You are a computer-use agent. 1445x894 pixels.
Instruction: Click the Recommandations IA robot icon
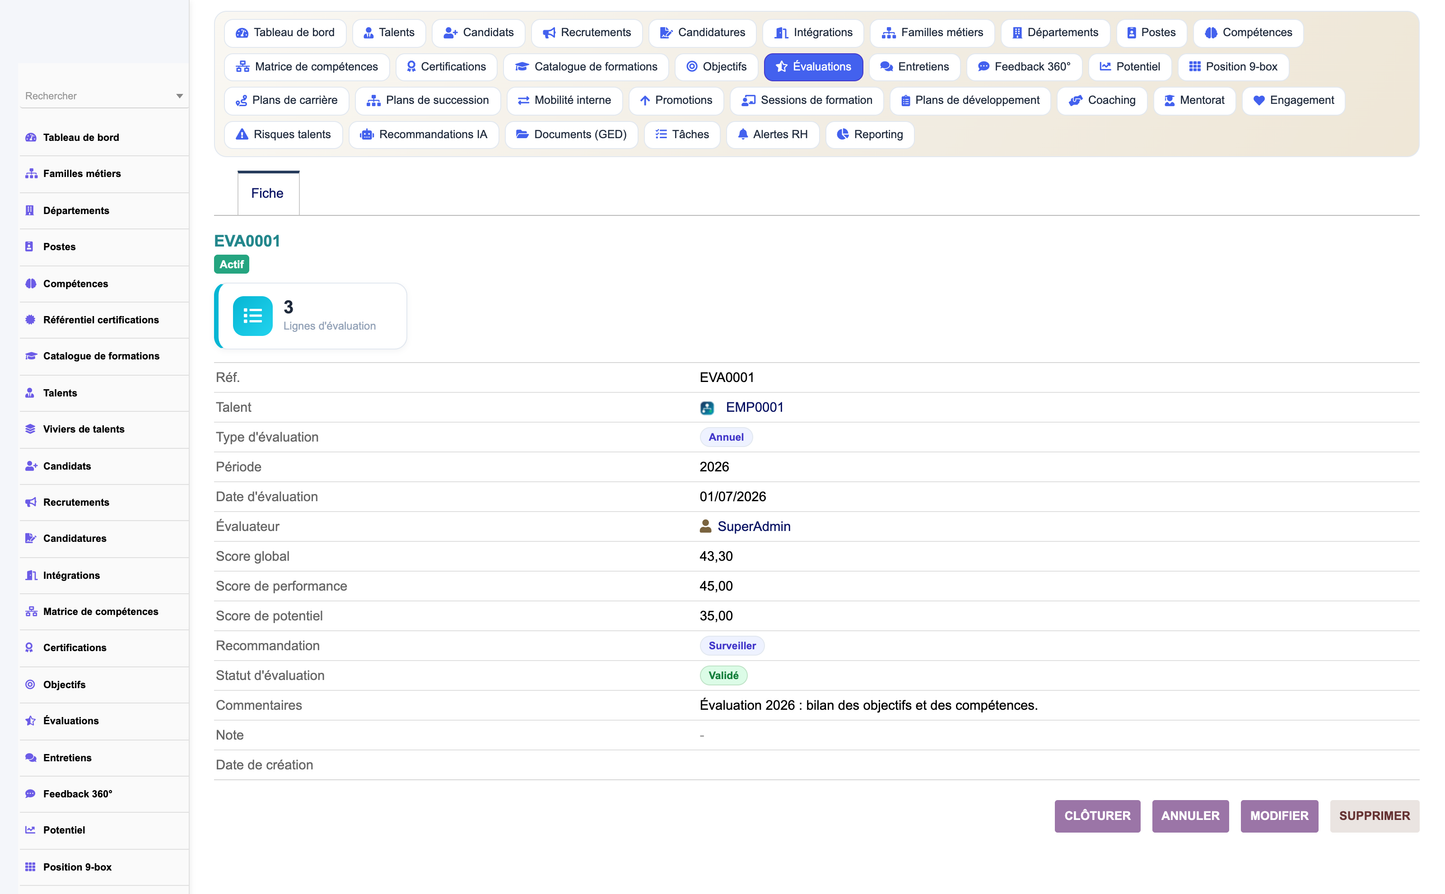click(x=367, y=135)
